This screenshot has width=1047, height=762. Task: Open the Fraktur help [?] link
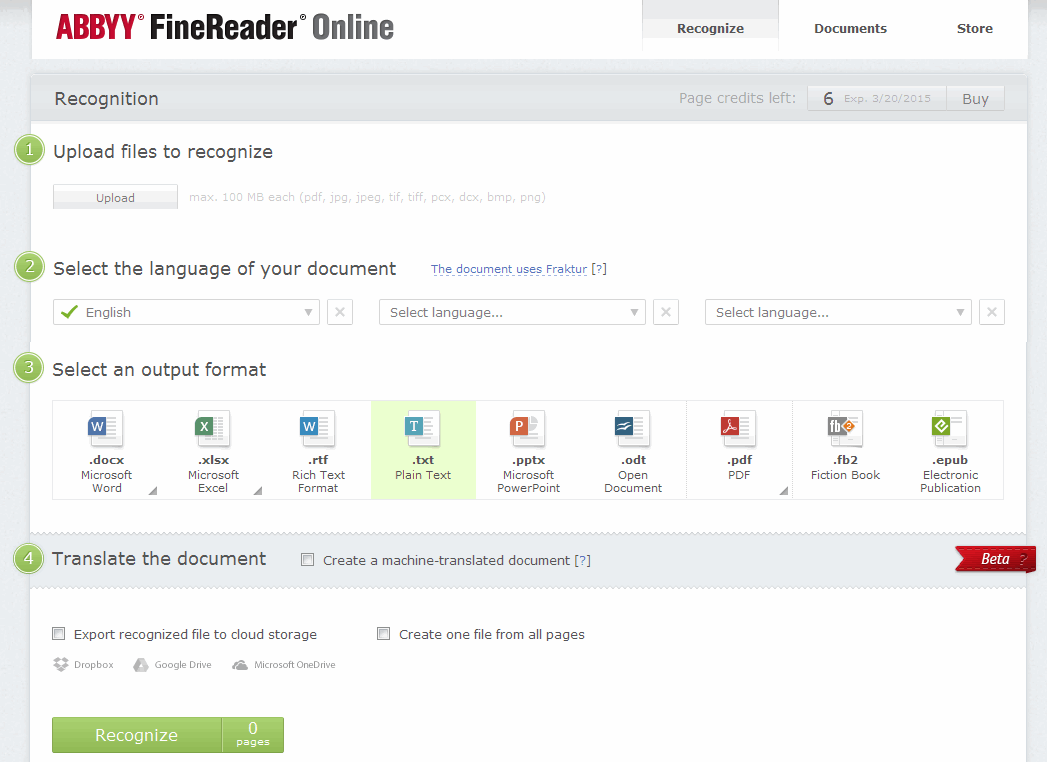point(599,269)
